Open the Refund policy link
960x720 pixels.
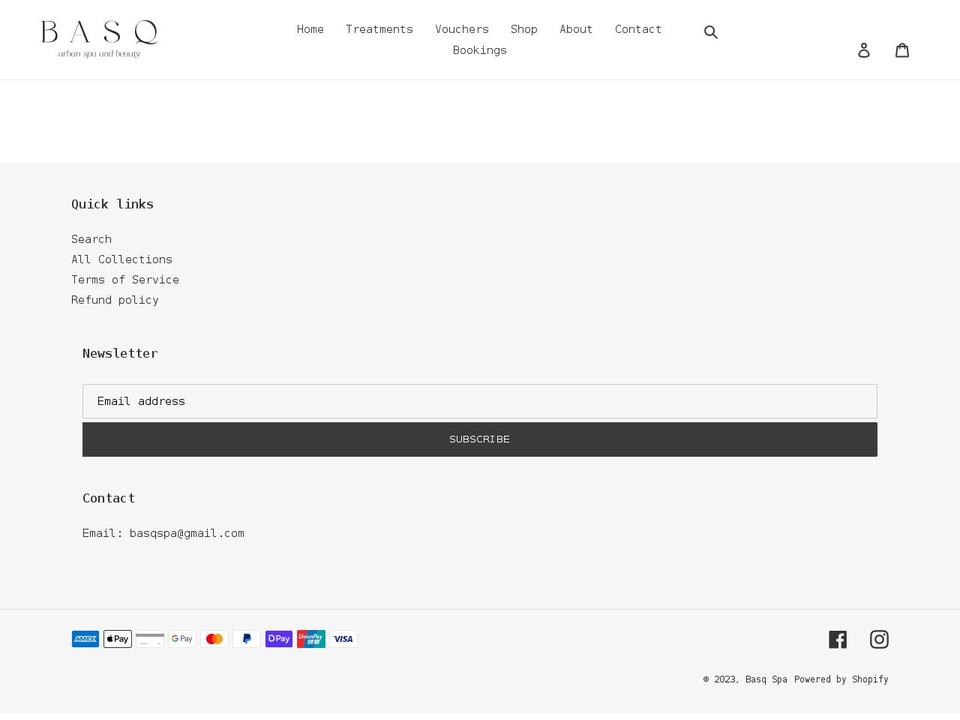114,300
